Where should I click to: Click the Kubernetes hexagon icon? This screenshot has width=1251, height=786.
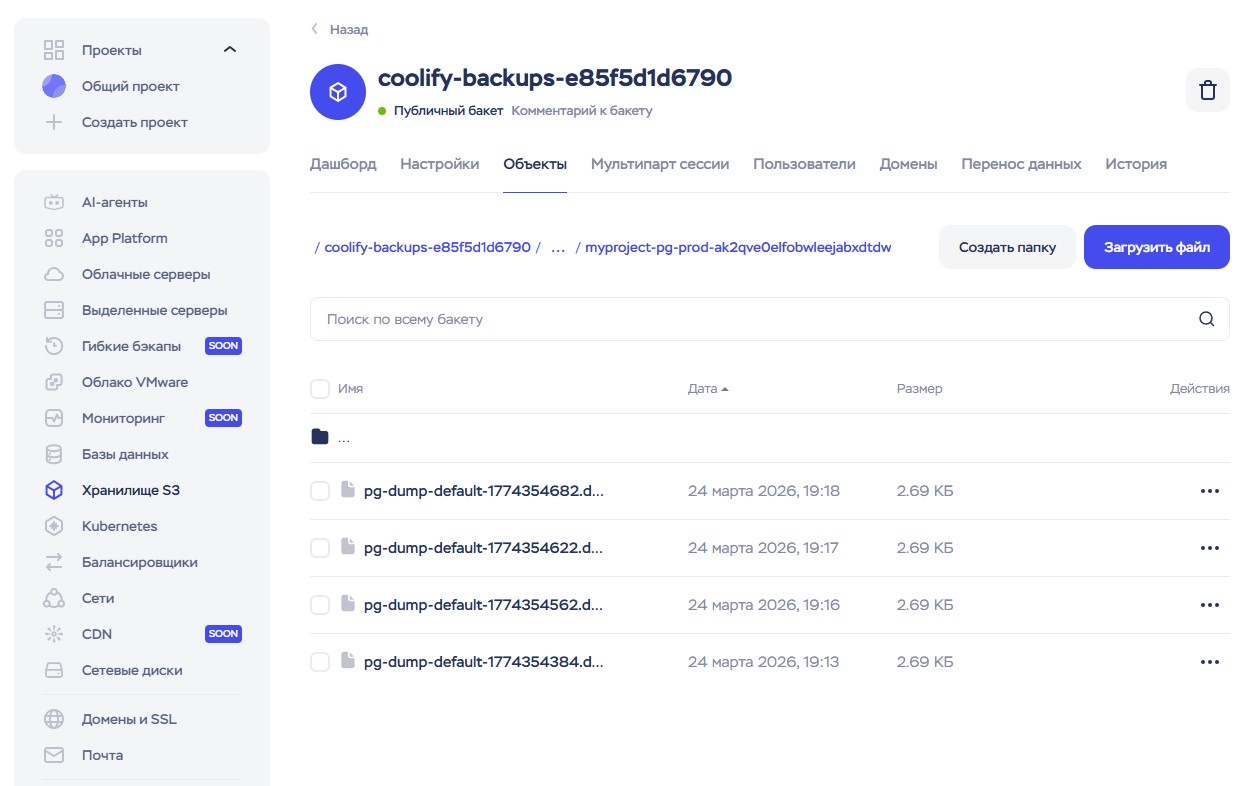pos(54,526)
